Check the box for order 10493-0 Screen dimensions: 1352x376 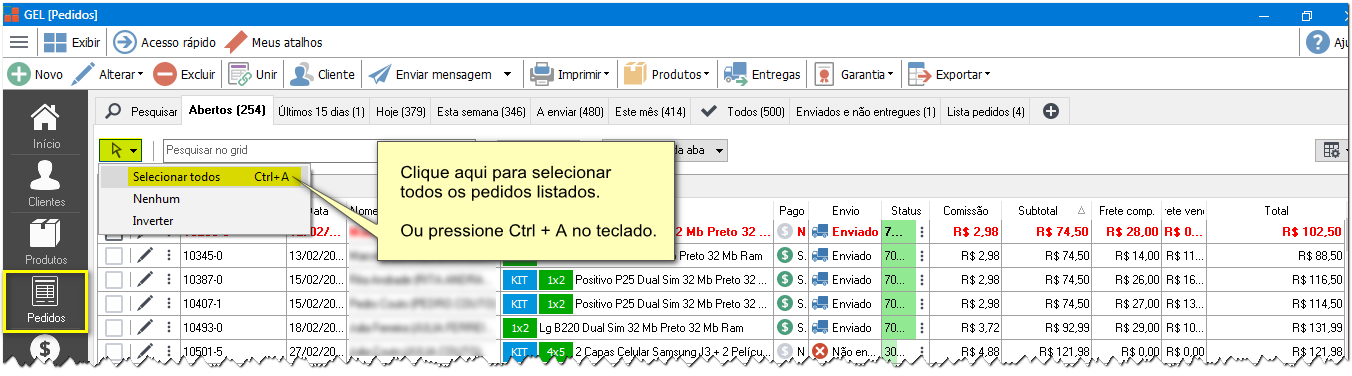[x=114, y=328]
